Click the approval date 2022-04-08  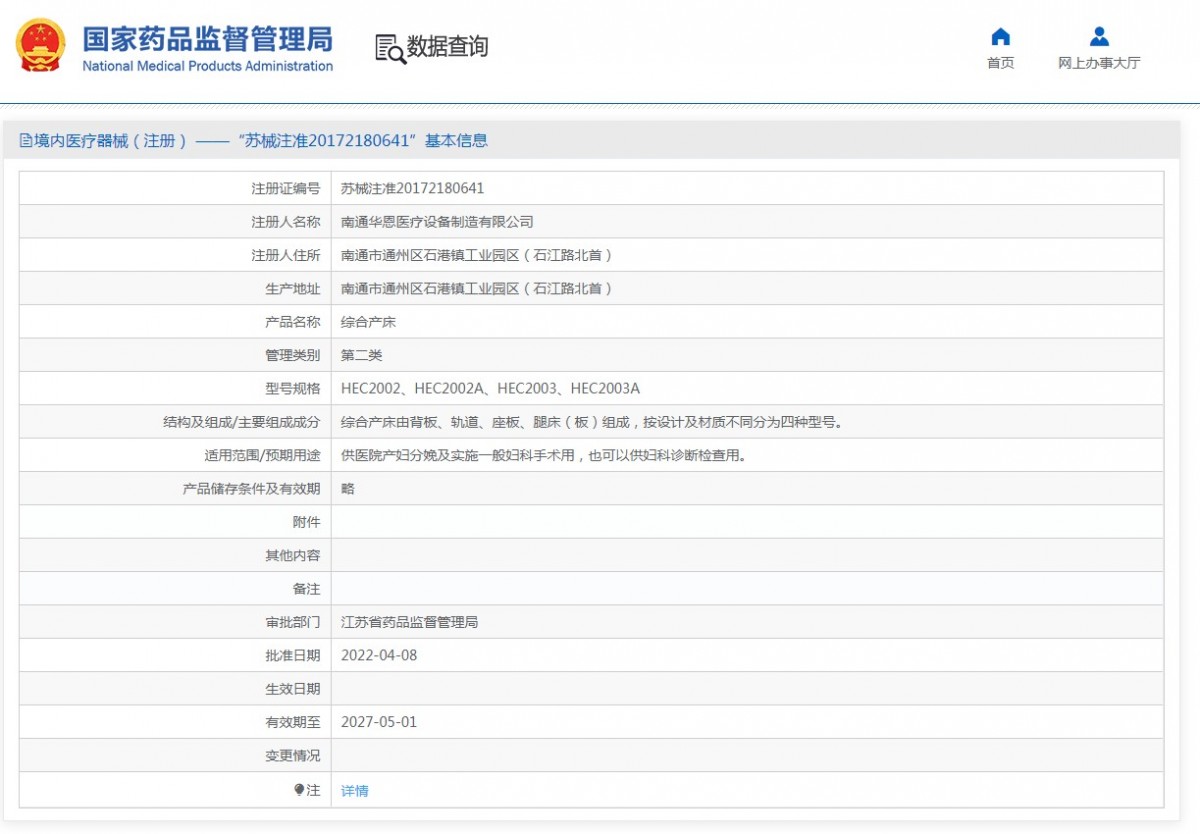click(378, 655)
